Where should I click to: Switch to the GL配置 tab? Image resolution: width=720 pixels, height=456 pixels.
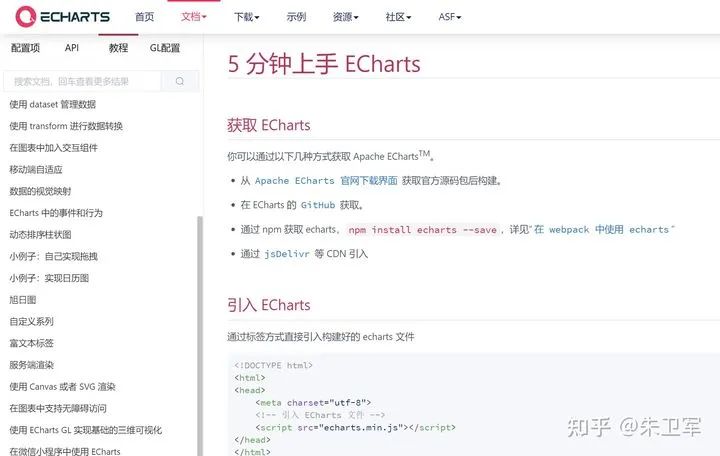(x=165, y=48)
